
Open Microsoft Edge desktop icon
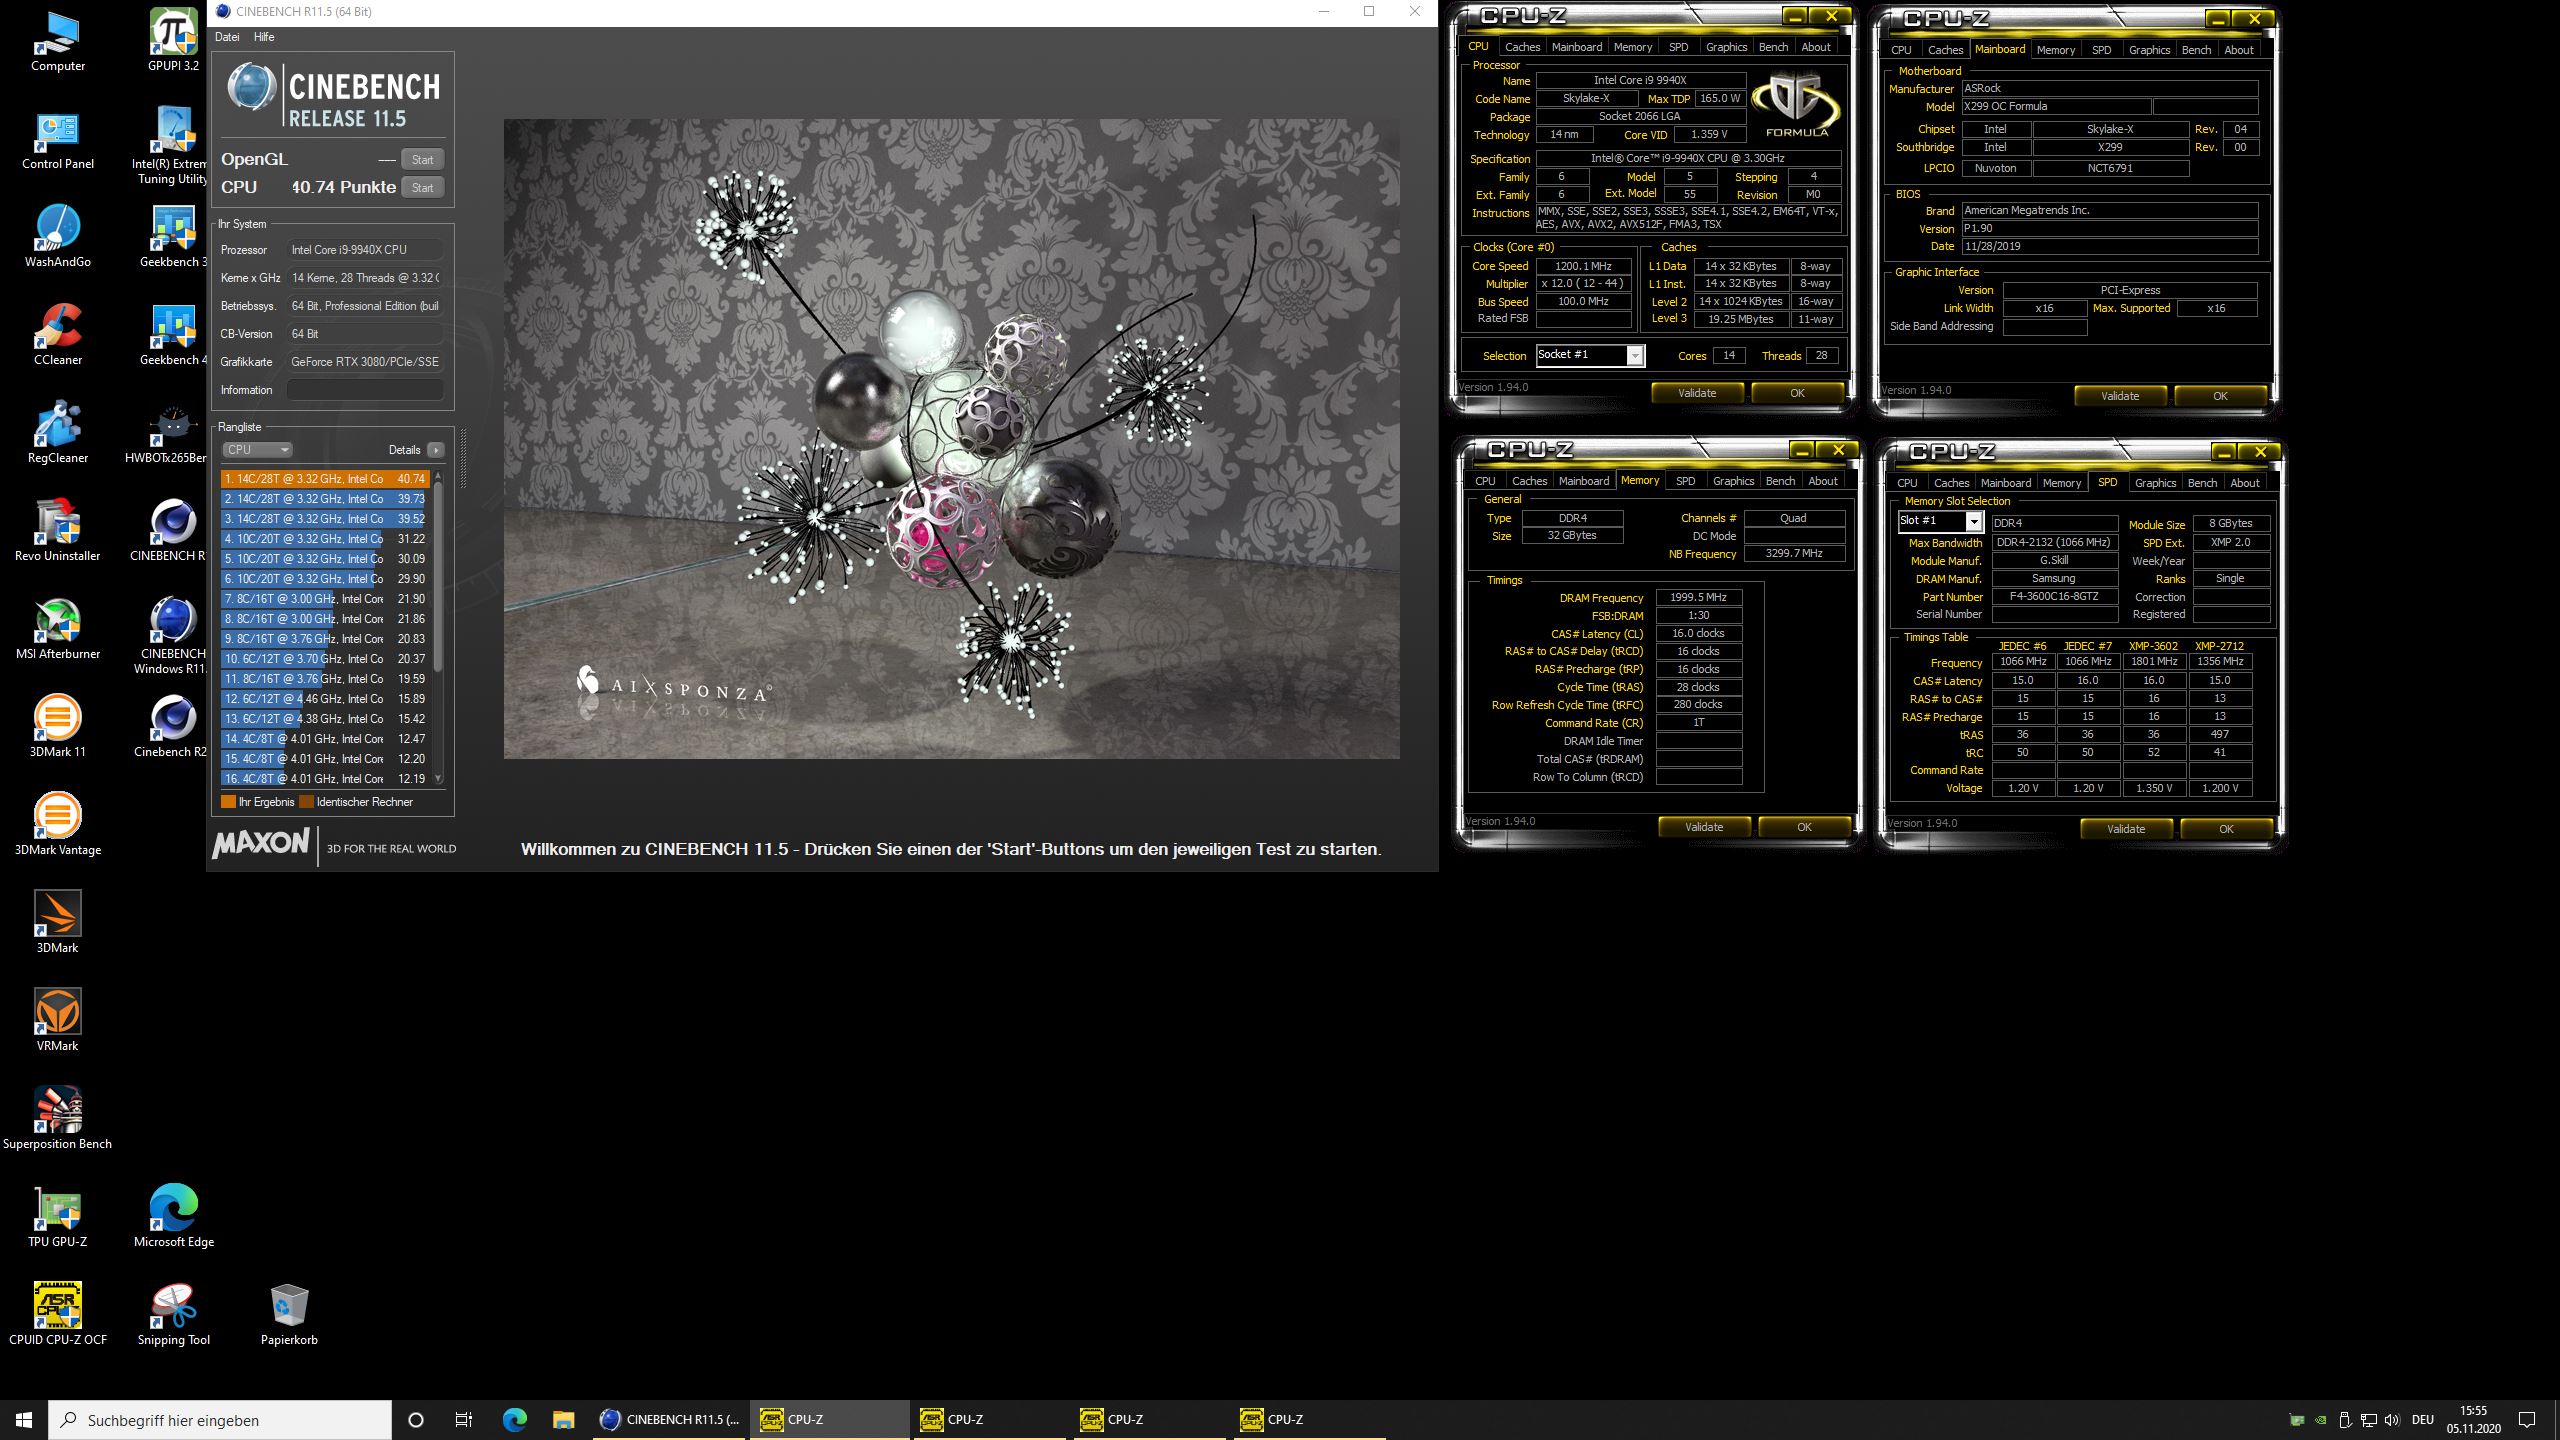[x=173, y=1218]
